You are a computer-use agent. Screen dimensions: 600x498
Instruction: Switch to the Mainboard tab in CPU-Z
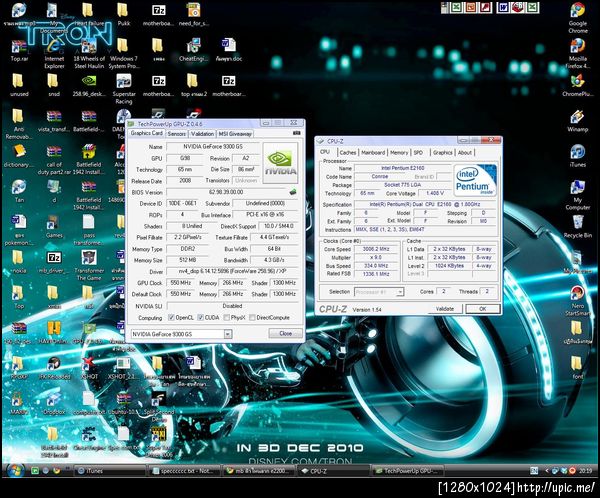point(373,152)
